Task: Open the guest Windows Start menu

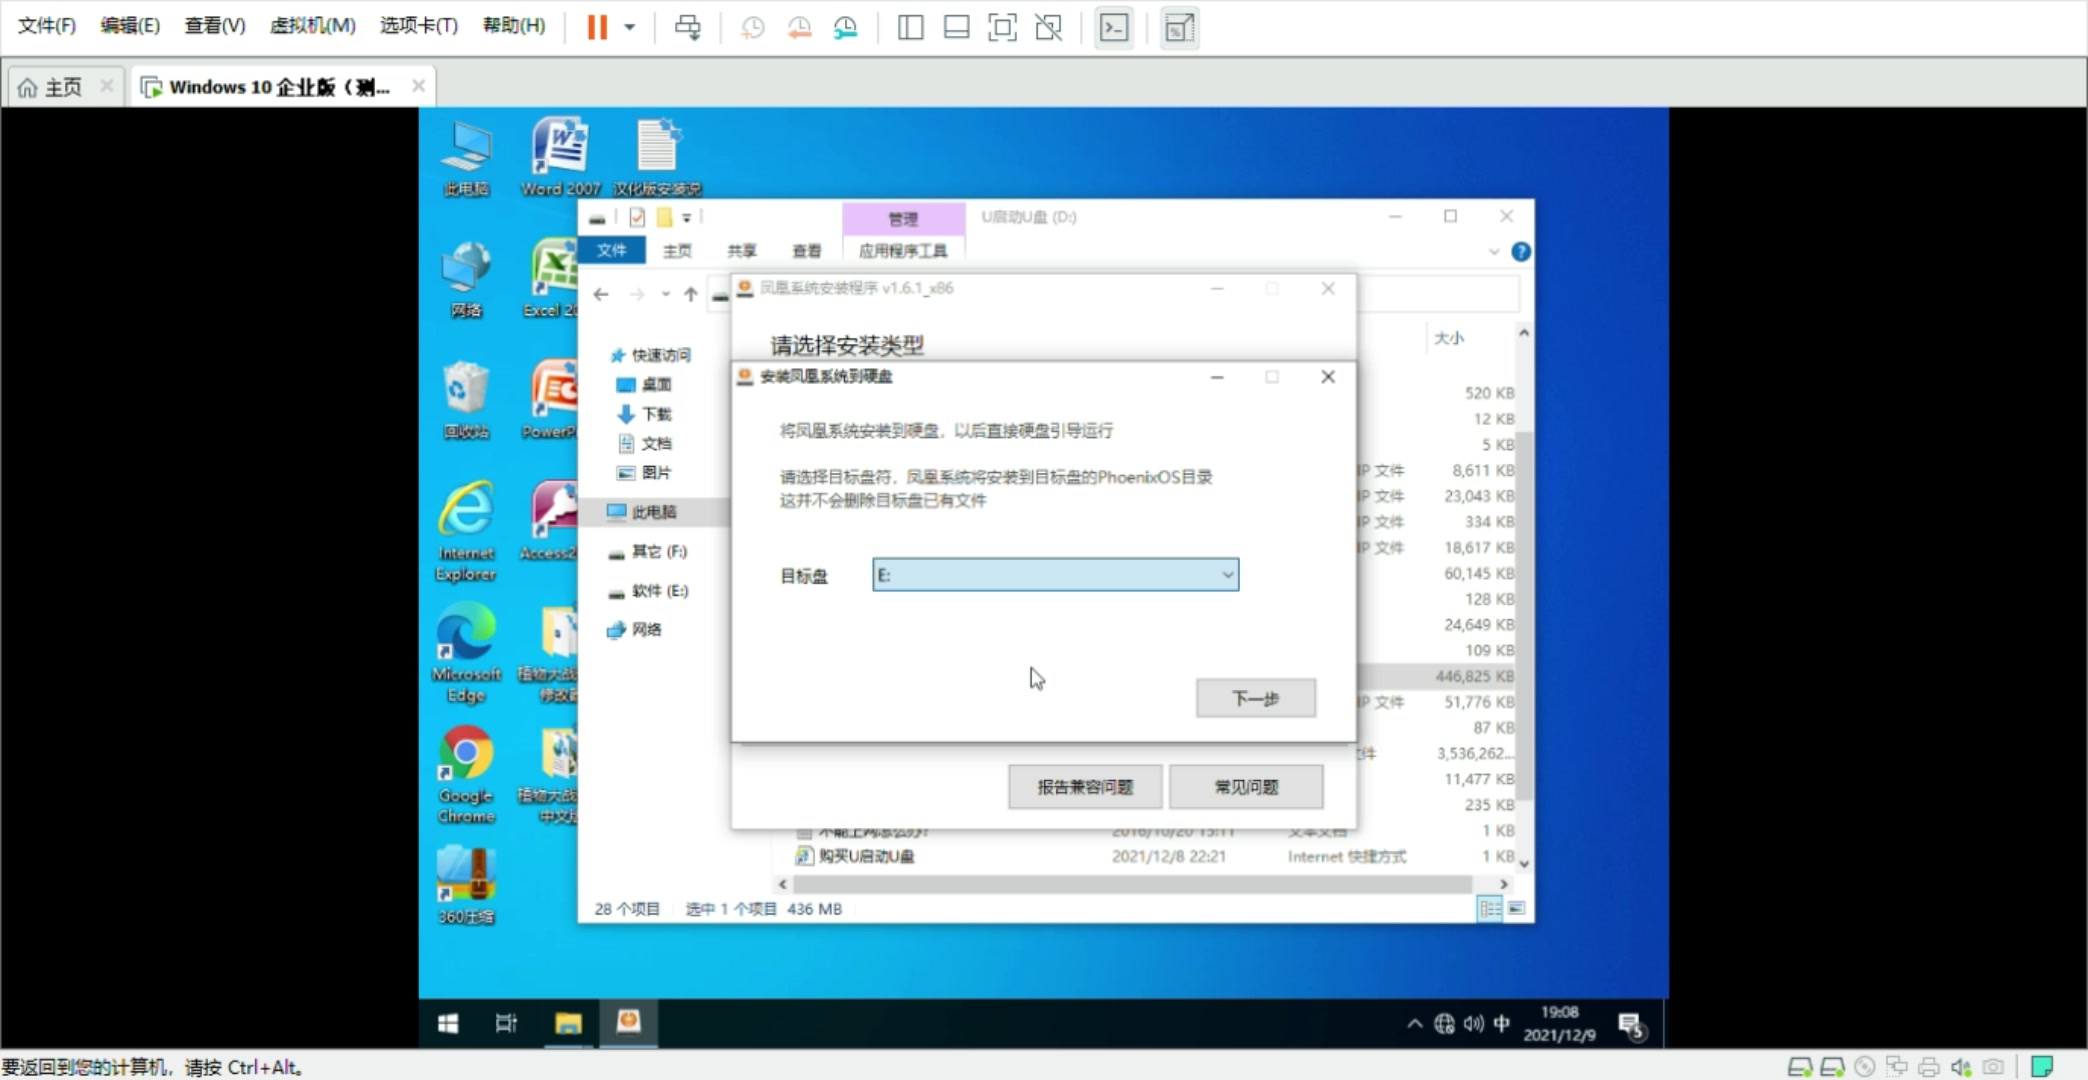Action: click(447, 1023)
